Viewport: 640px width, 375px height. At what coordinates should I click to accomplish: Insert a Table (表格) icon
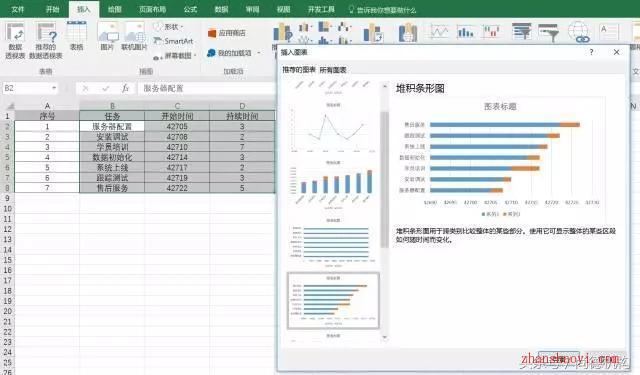[x=76, y=36]
